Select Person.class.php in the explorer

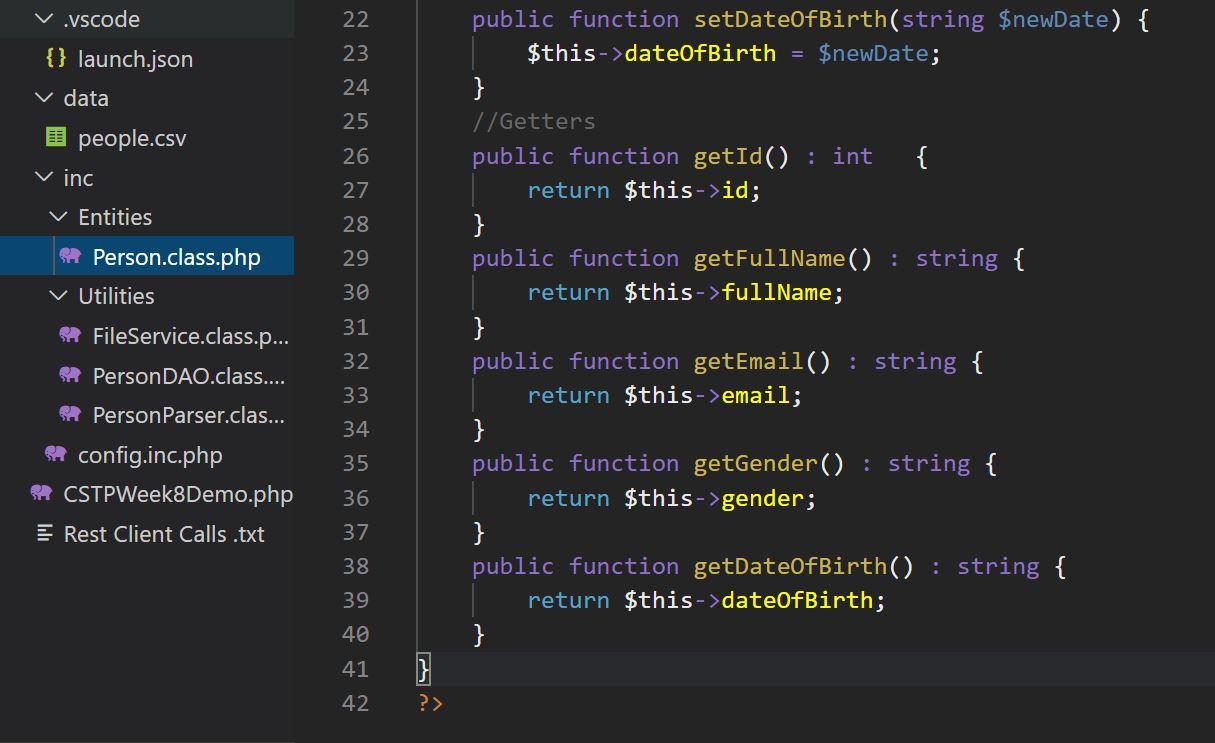(176, 257)
